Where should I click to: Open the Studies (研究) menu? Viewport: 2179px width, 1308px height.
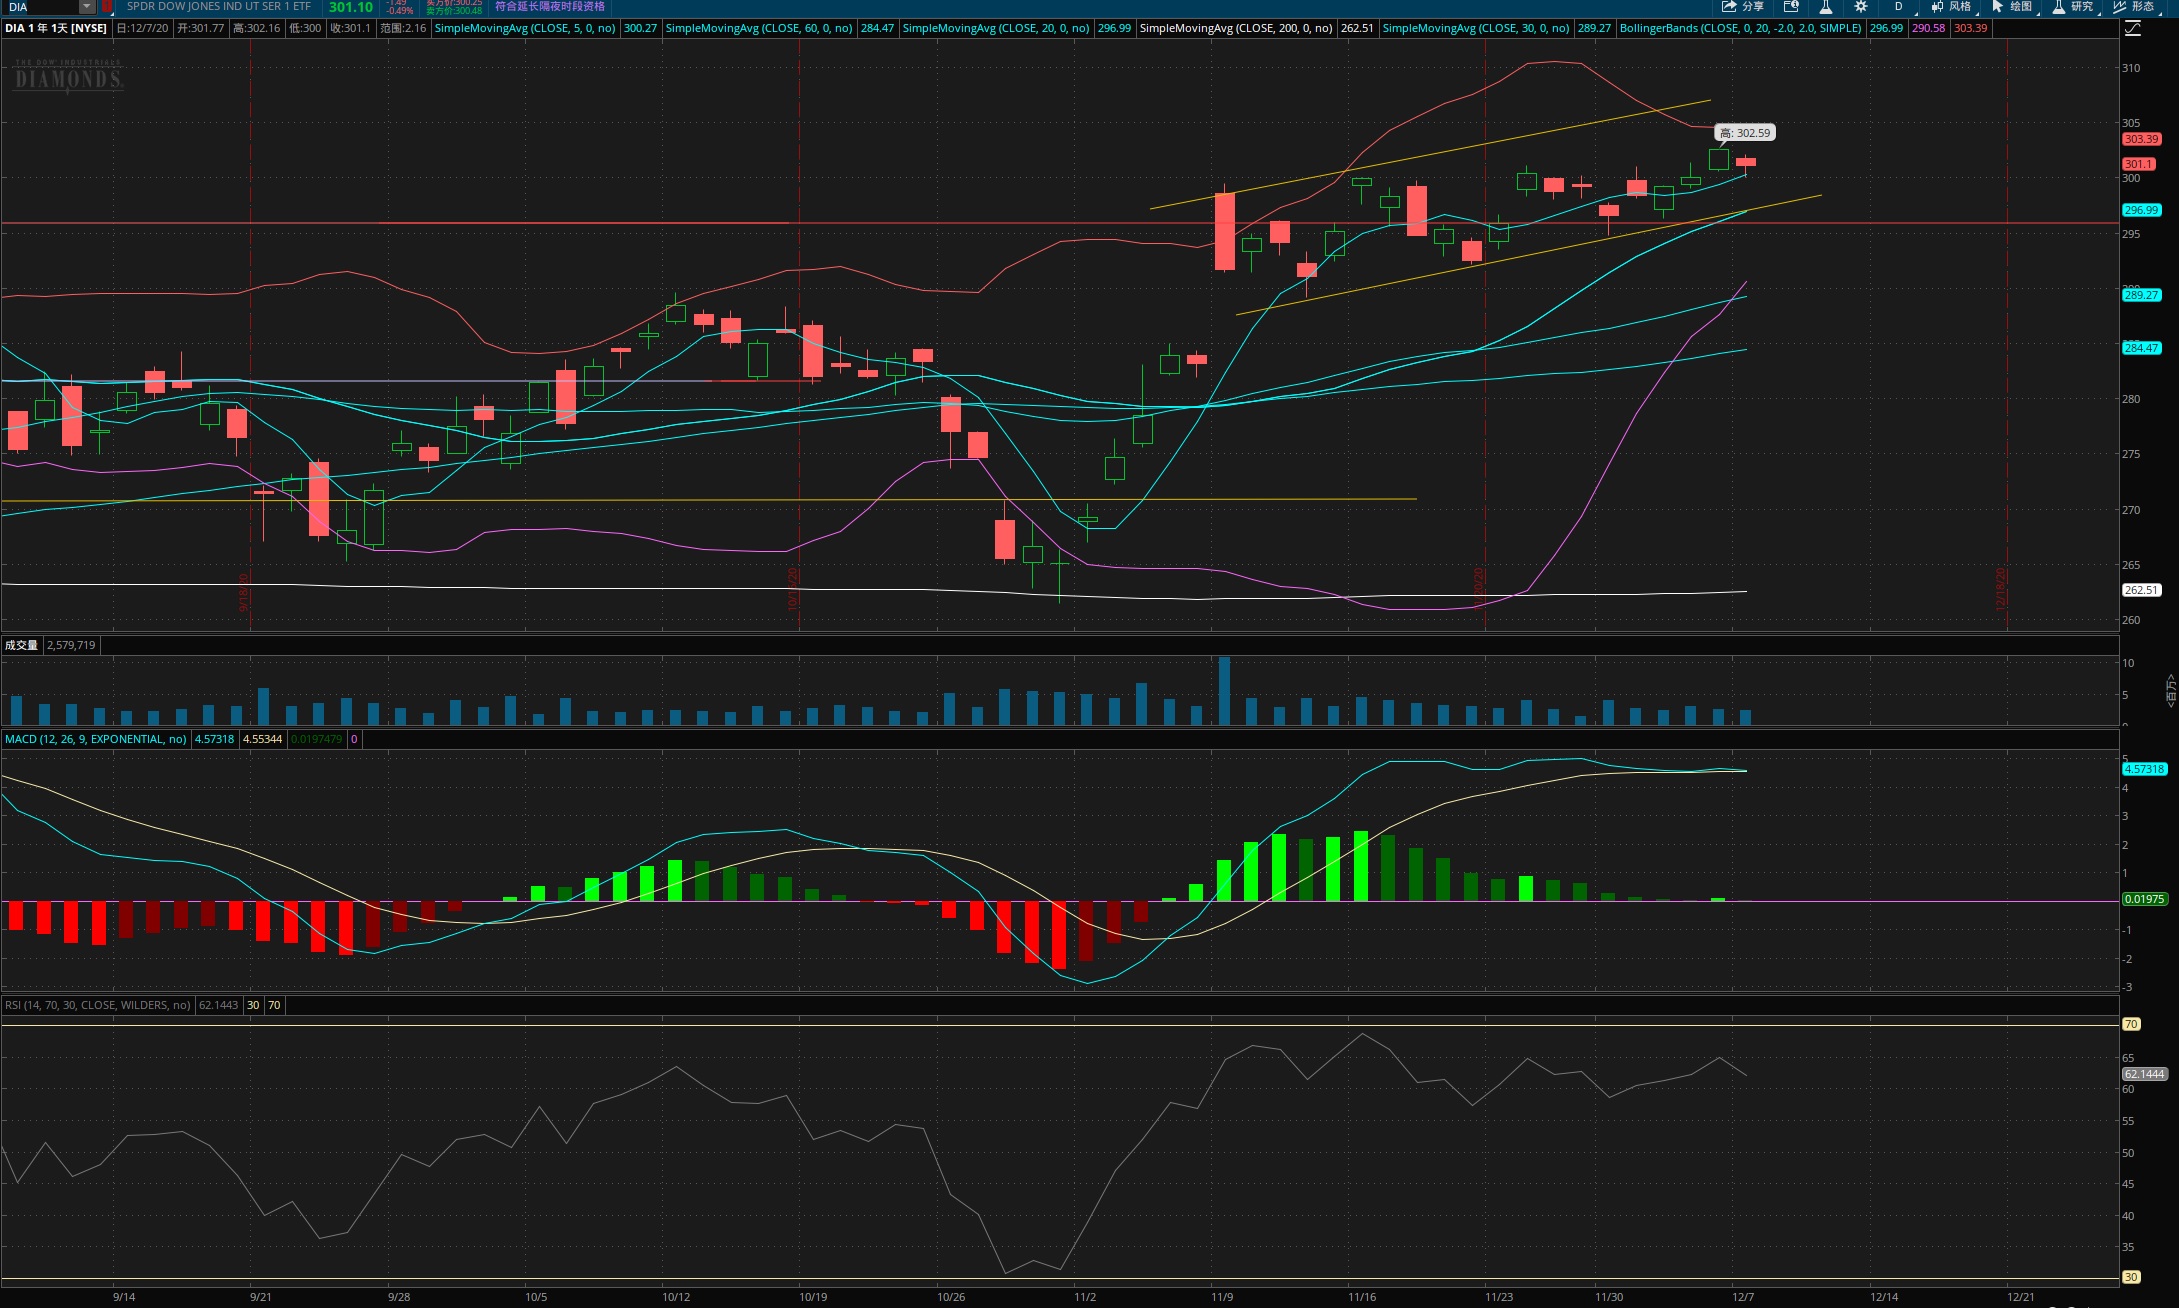click(x=2073, y=7)
